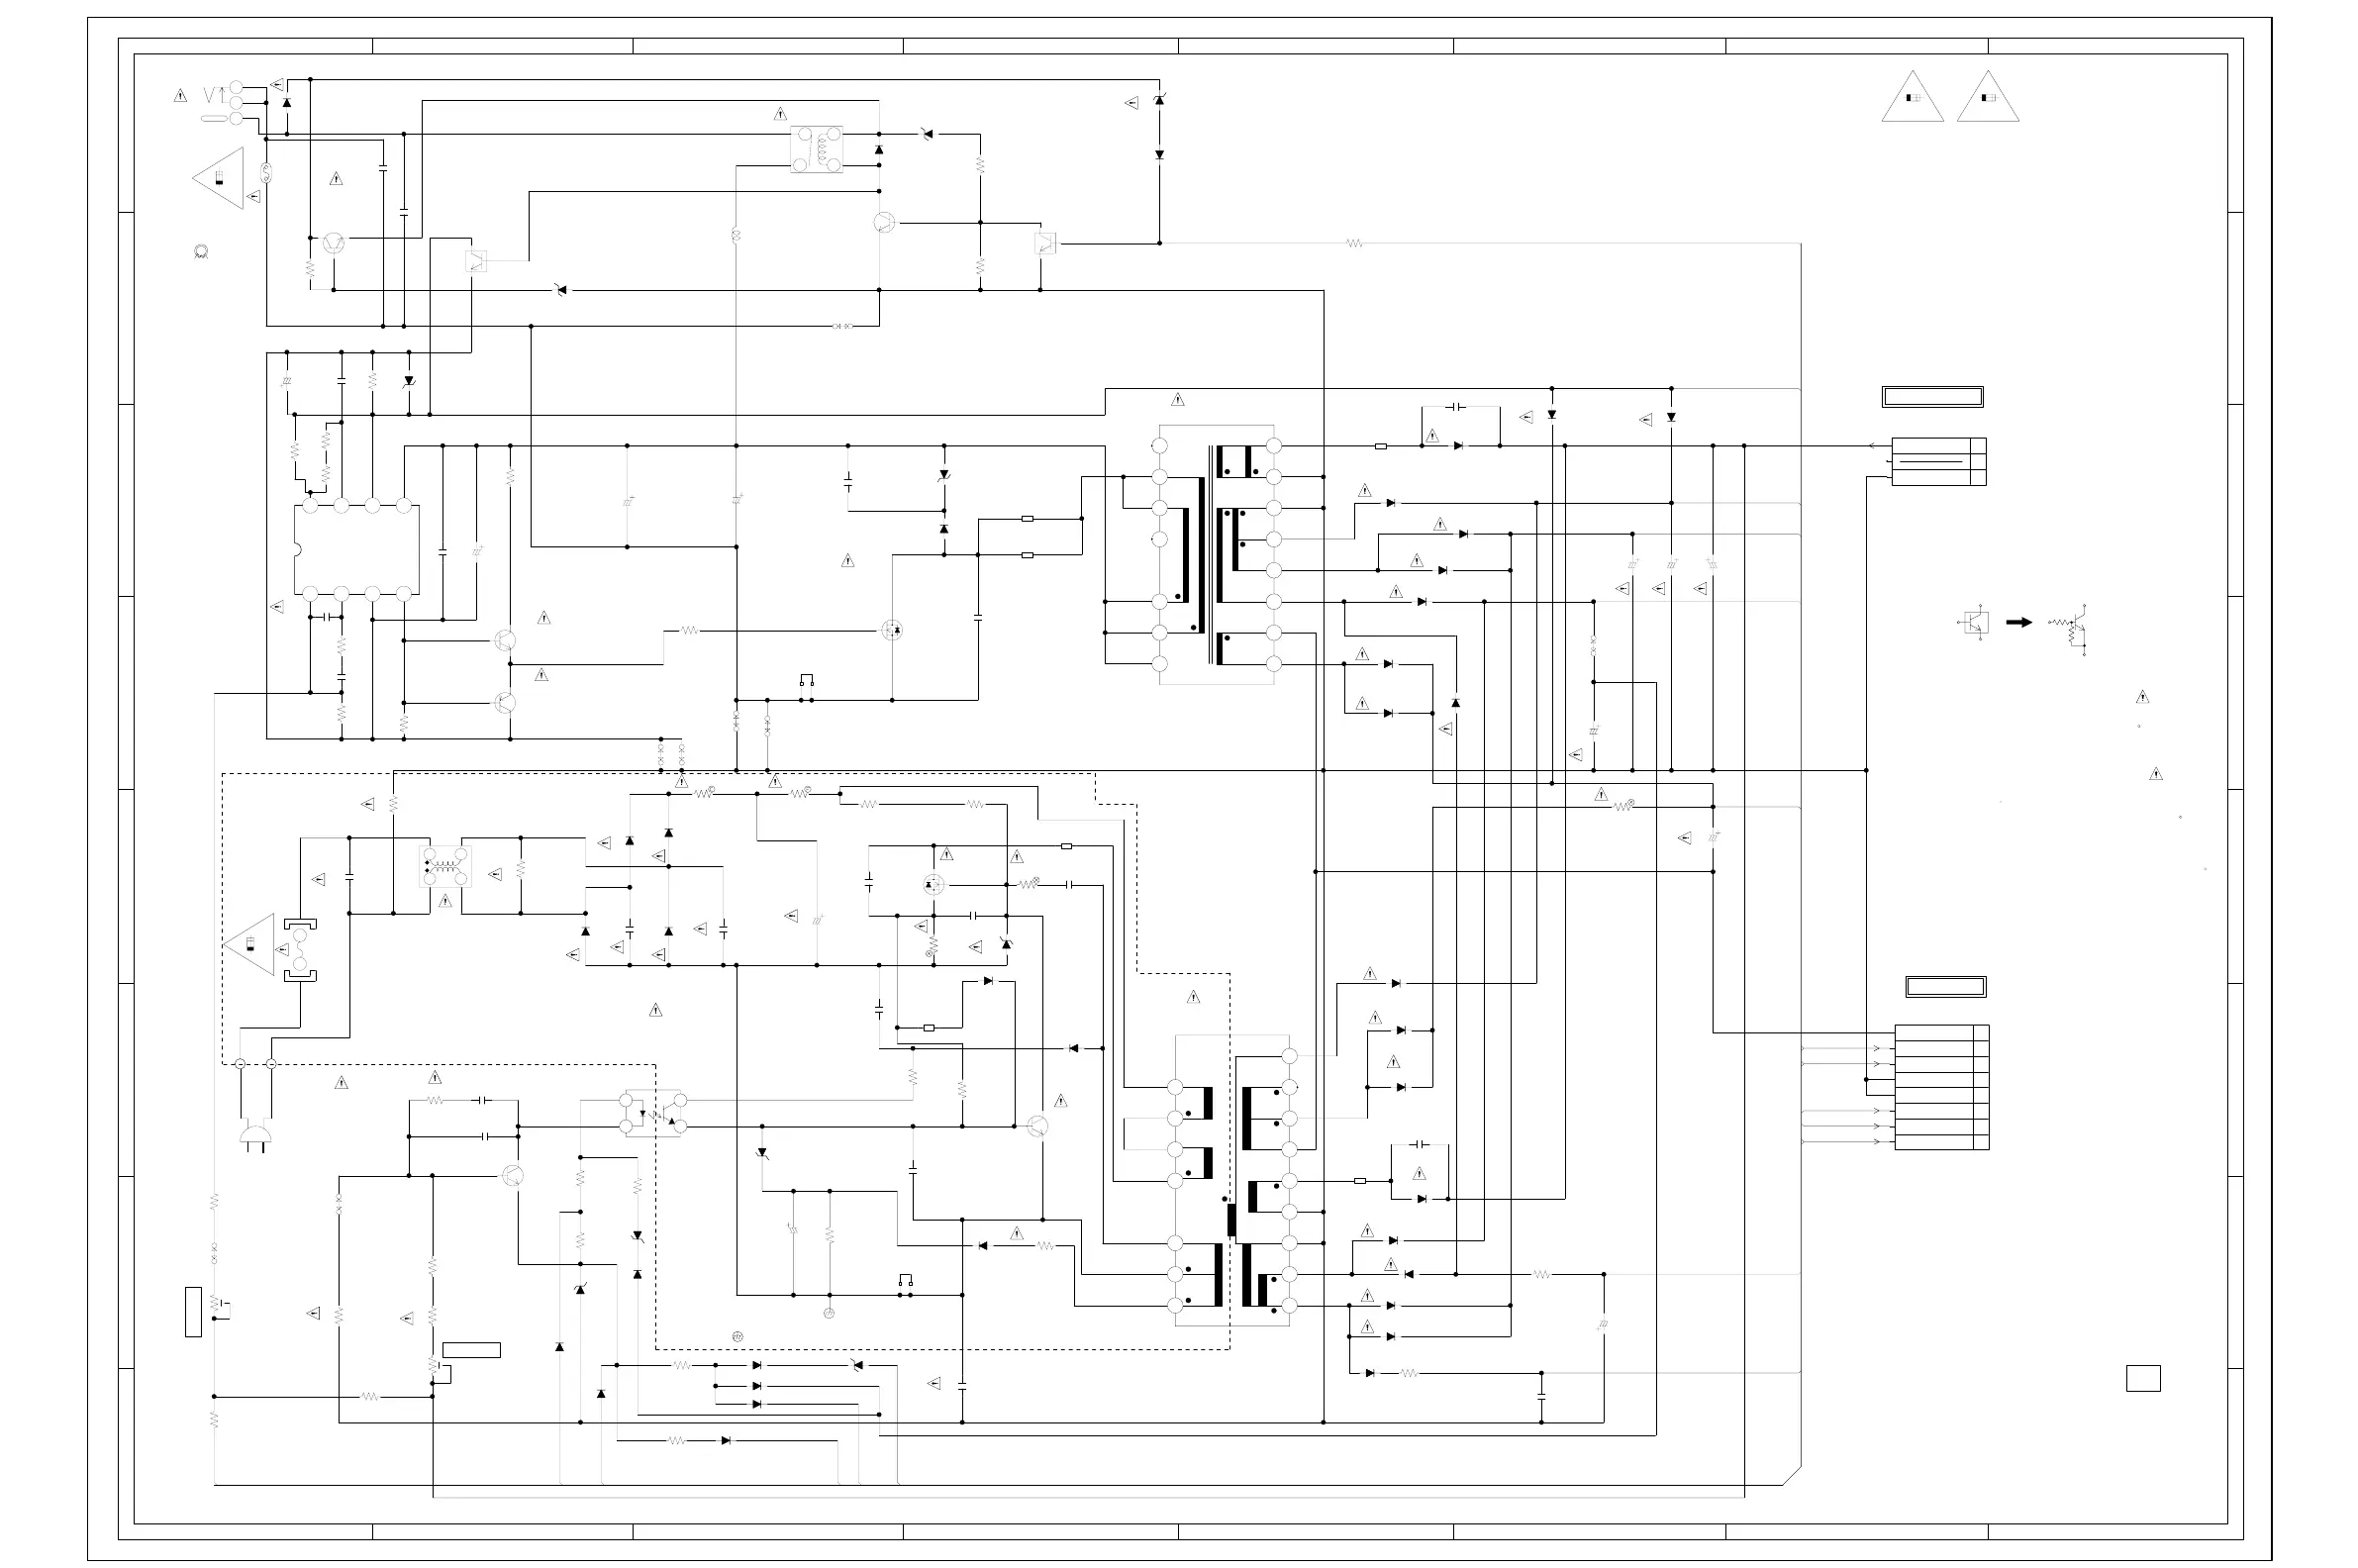Screen dimensions: 2358x1568
Task: Select the optocoupler with LED and phototransistor
Action: point(655,1113)
